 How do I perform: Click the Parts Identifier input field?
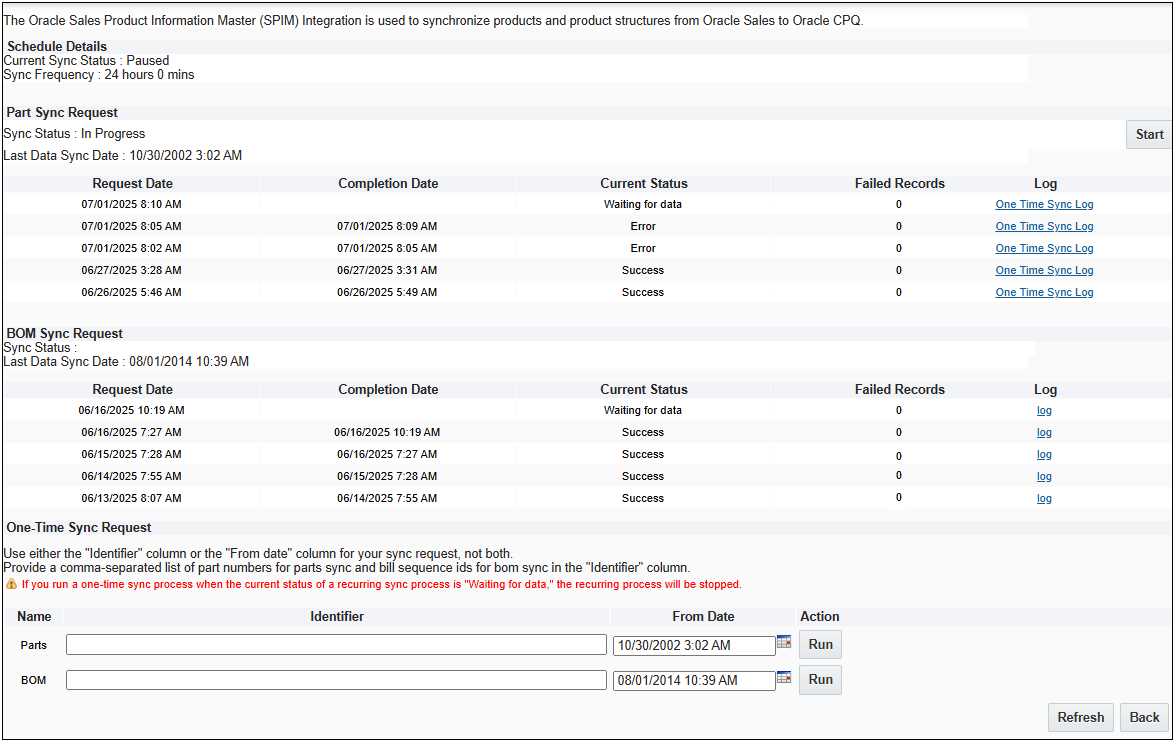point(336,644)
